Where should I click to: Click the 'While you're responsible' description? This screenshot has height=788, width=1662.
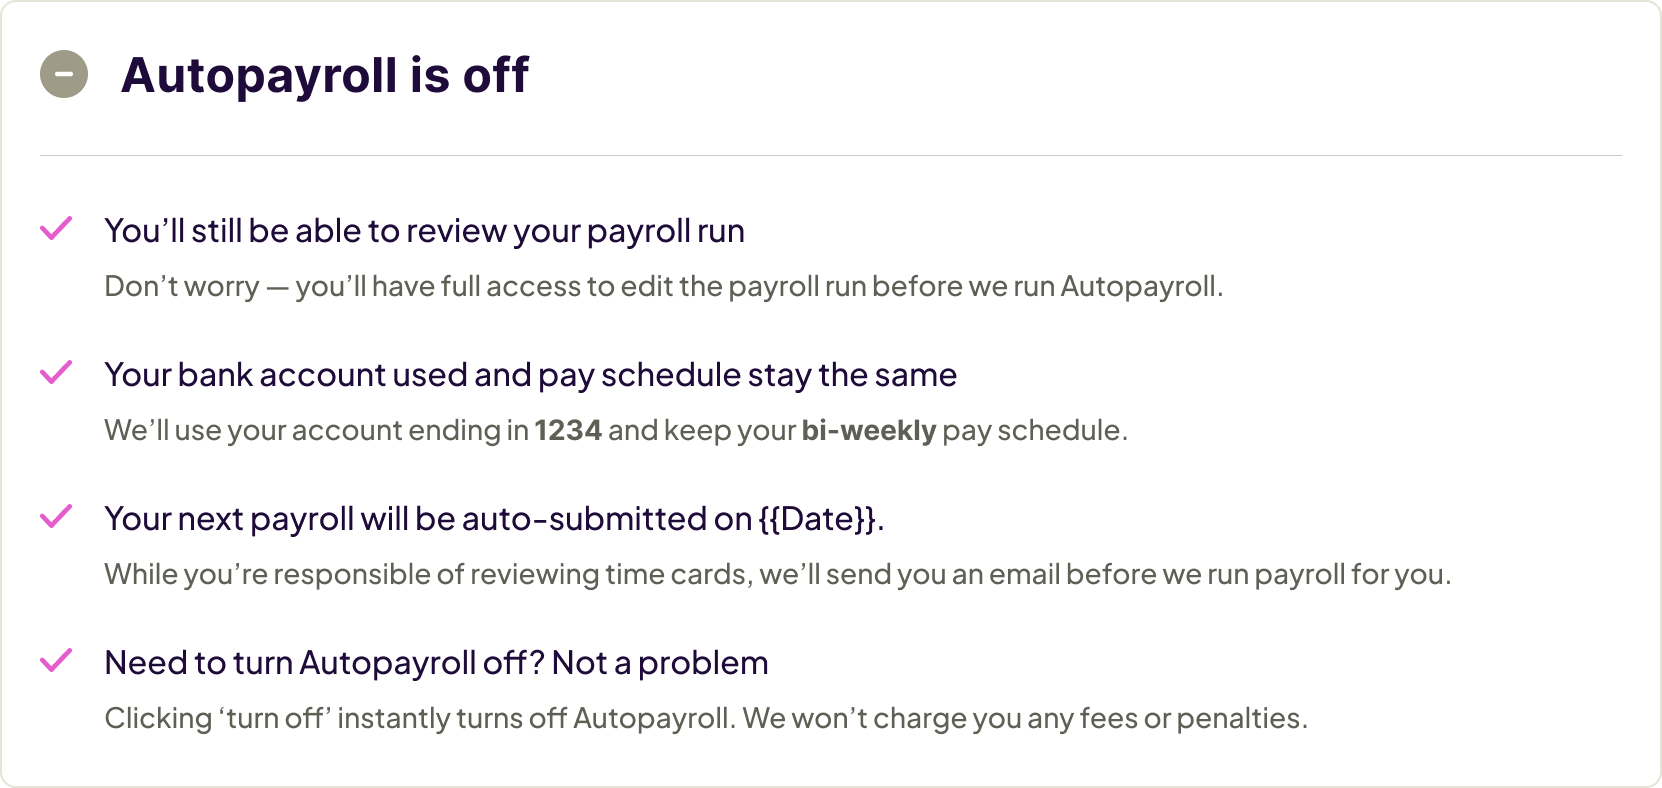pos(777,575)
